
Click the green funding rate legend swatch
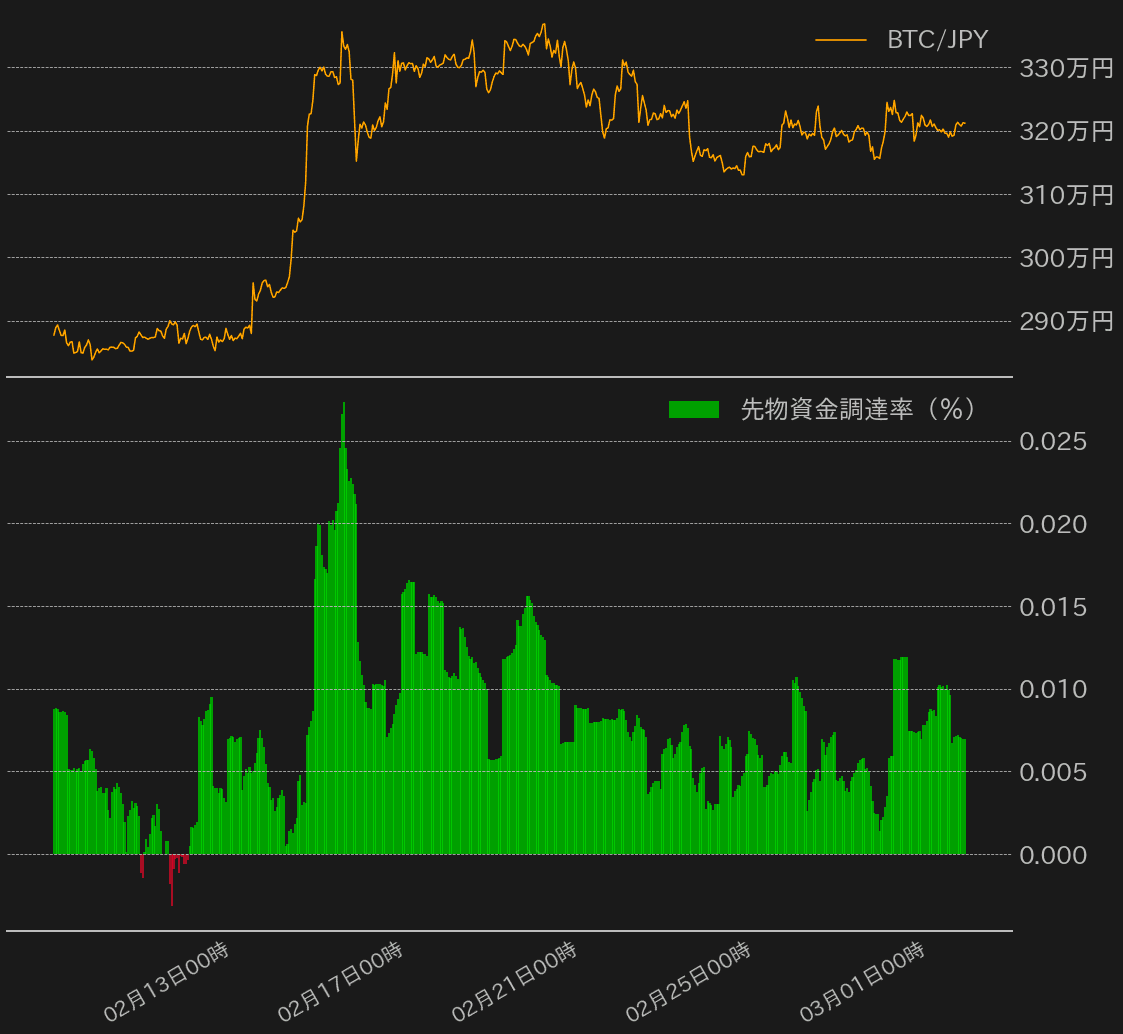(693, 409)
